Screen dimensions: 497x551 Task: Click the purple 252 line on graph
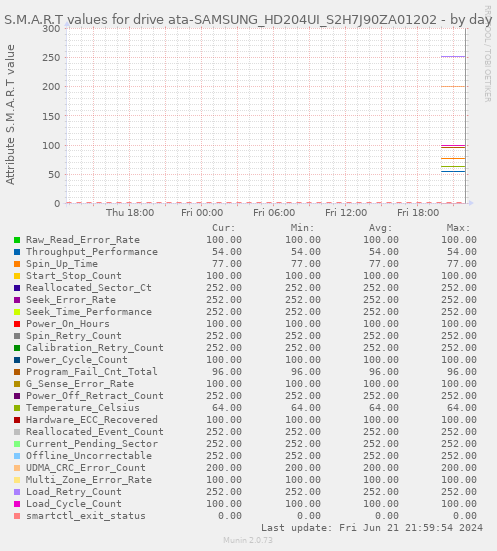[453, 57]
